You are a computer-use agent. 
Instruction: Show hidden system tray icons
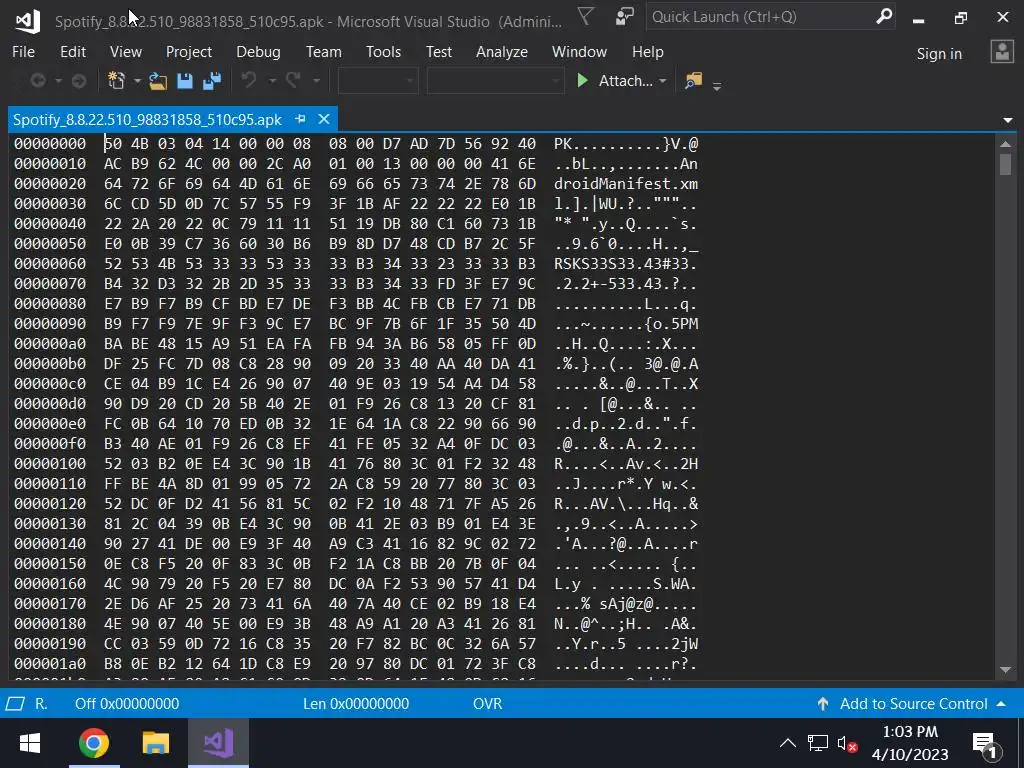pyautogui.click(x=788, y=743)
